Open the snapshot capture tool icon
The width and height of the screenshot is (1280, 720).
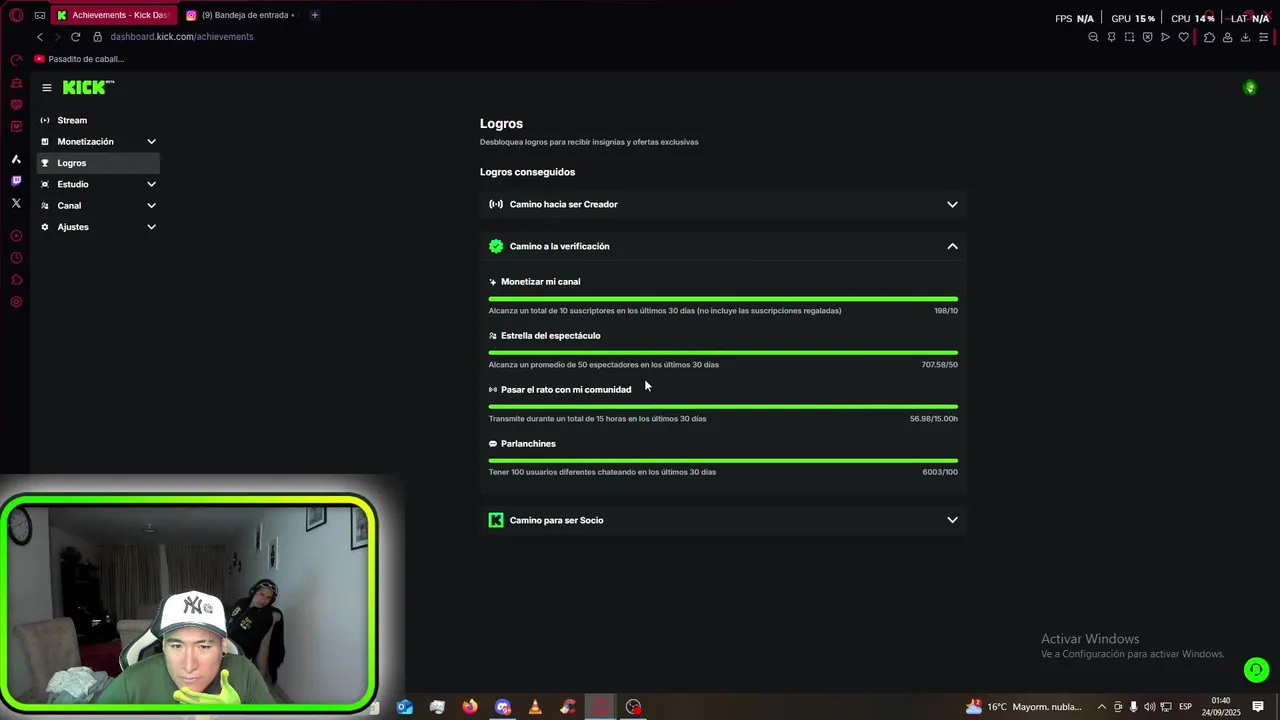point(1129,37)
